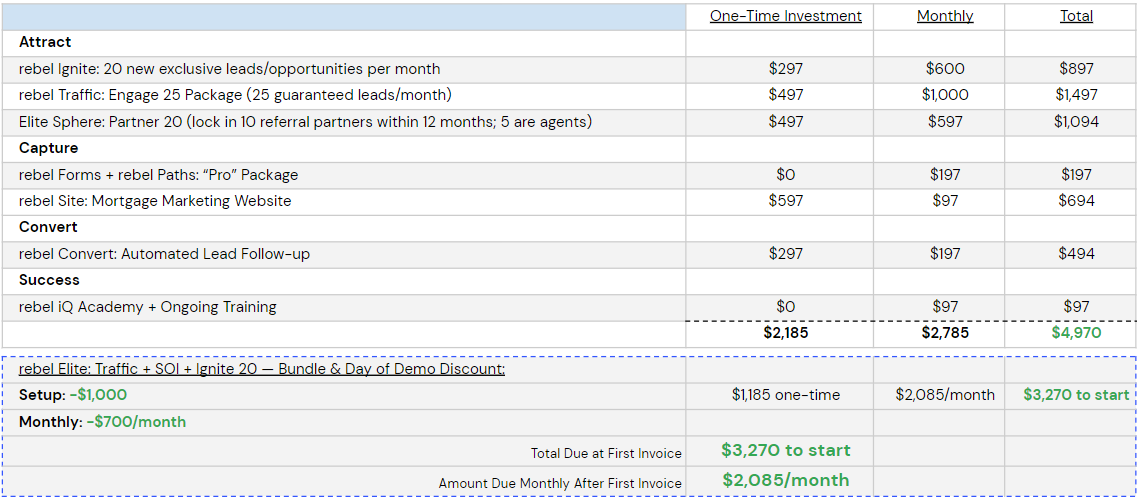The image size is (1140, 502).
Task: Select rebel Site Mortgage Marketing Website label
Action: [155, 201]
